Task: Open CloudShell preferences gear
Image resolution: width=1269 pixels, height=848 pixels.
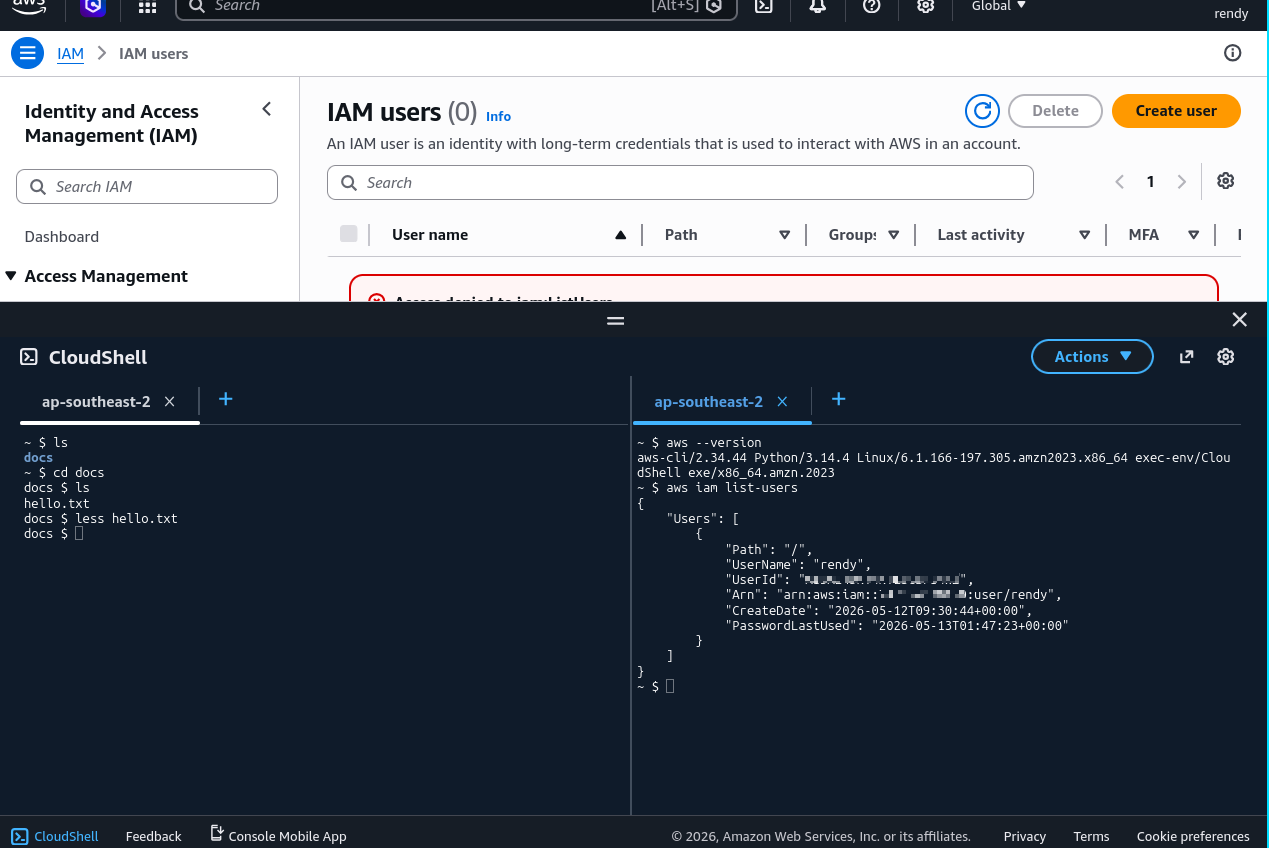Action: [x=1226, y=357]
